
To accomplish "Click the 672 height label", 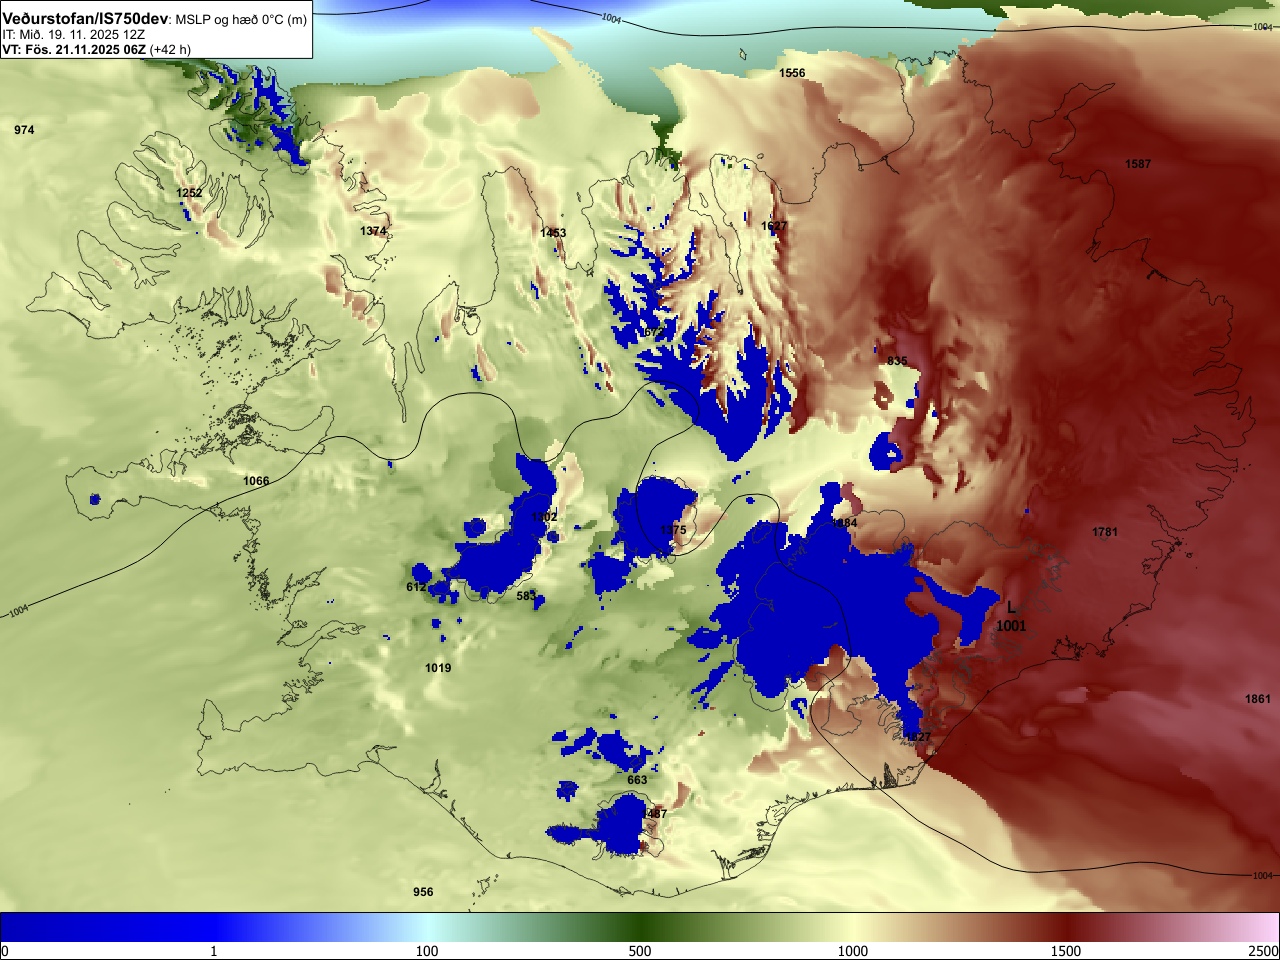I will click(x=654, y=332).
